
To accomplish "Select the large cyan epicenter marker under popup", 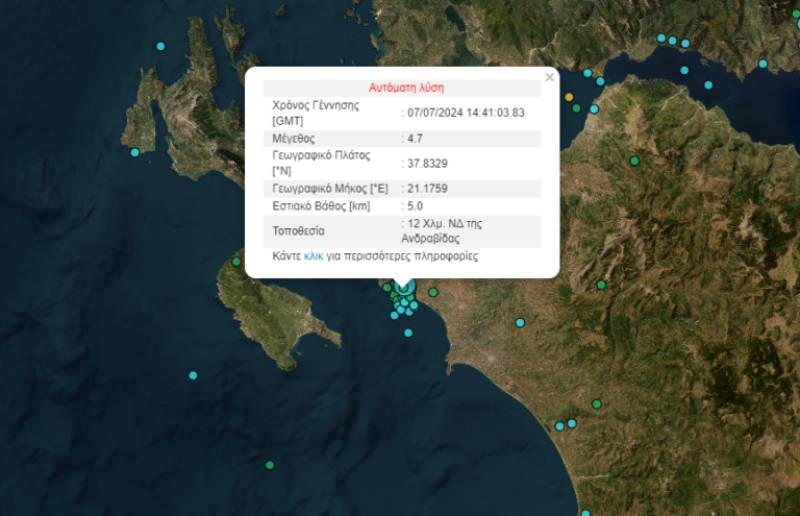I will point(404,287).
